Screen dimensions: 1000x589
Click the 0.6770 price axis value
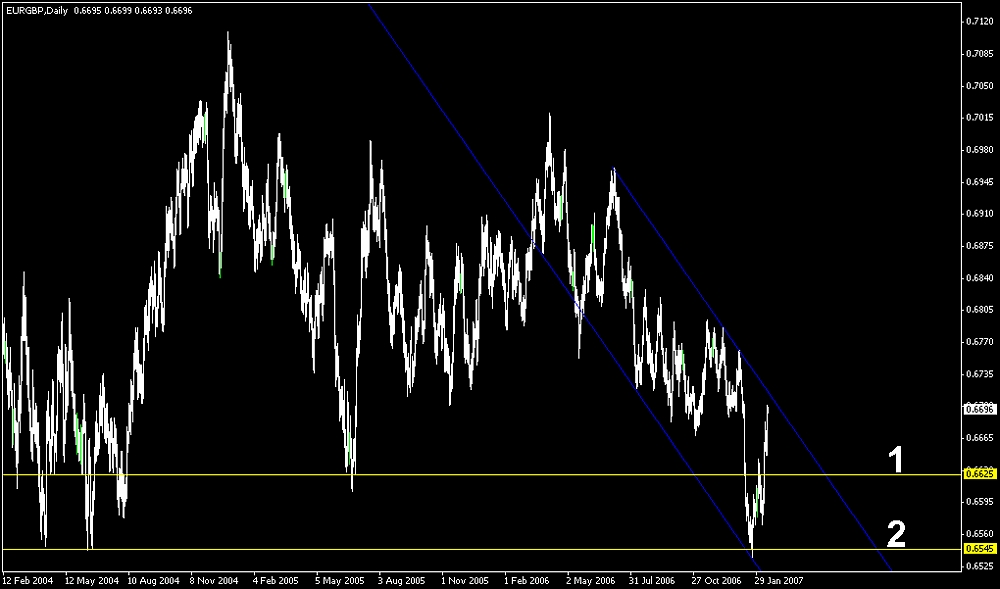[978, 342]
